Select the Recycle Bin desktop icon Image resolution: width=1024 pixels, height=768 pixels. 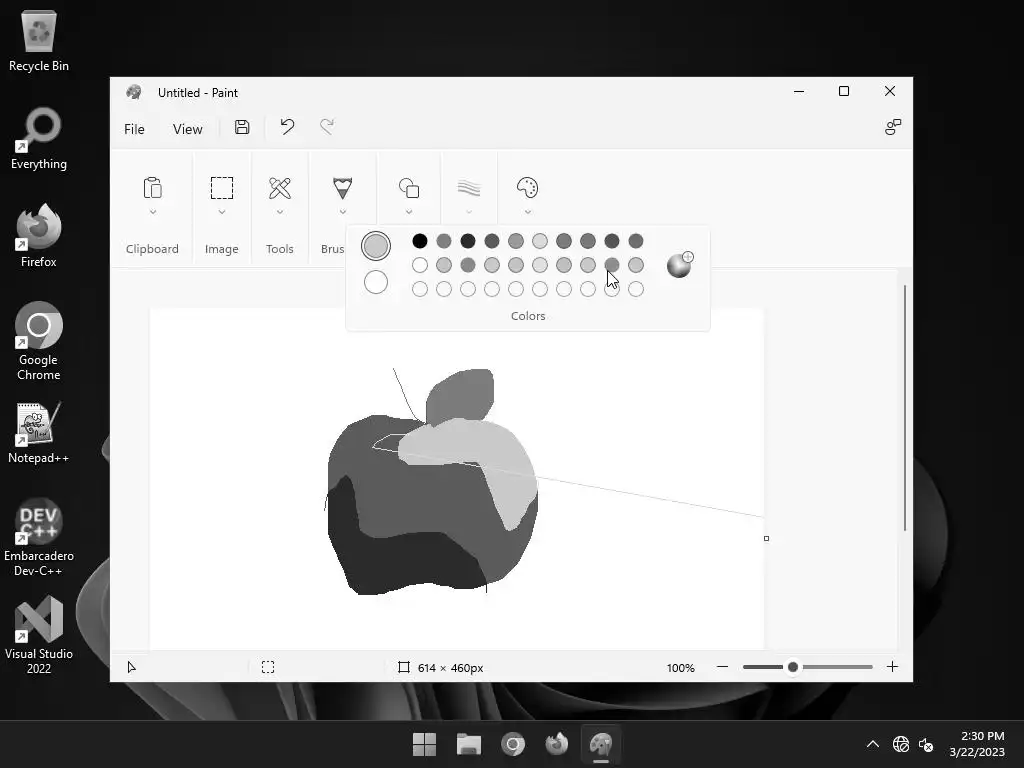click(39, 40)
